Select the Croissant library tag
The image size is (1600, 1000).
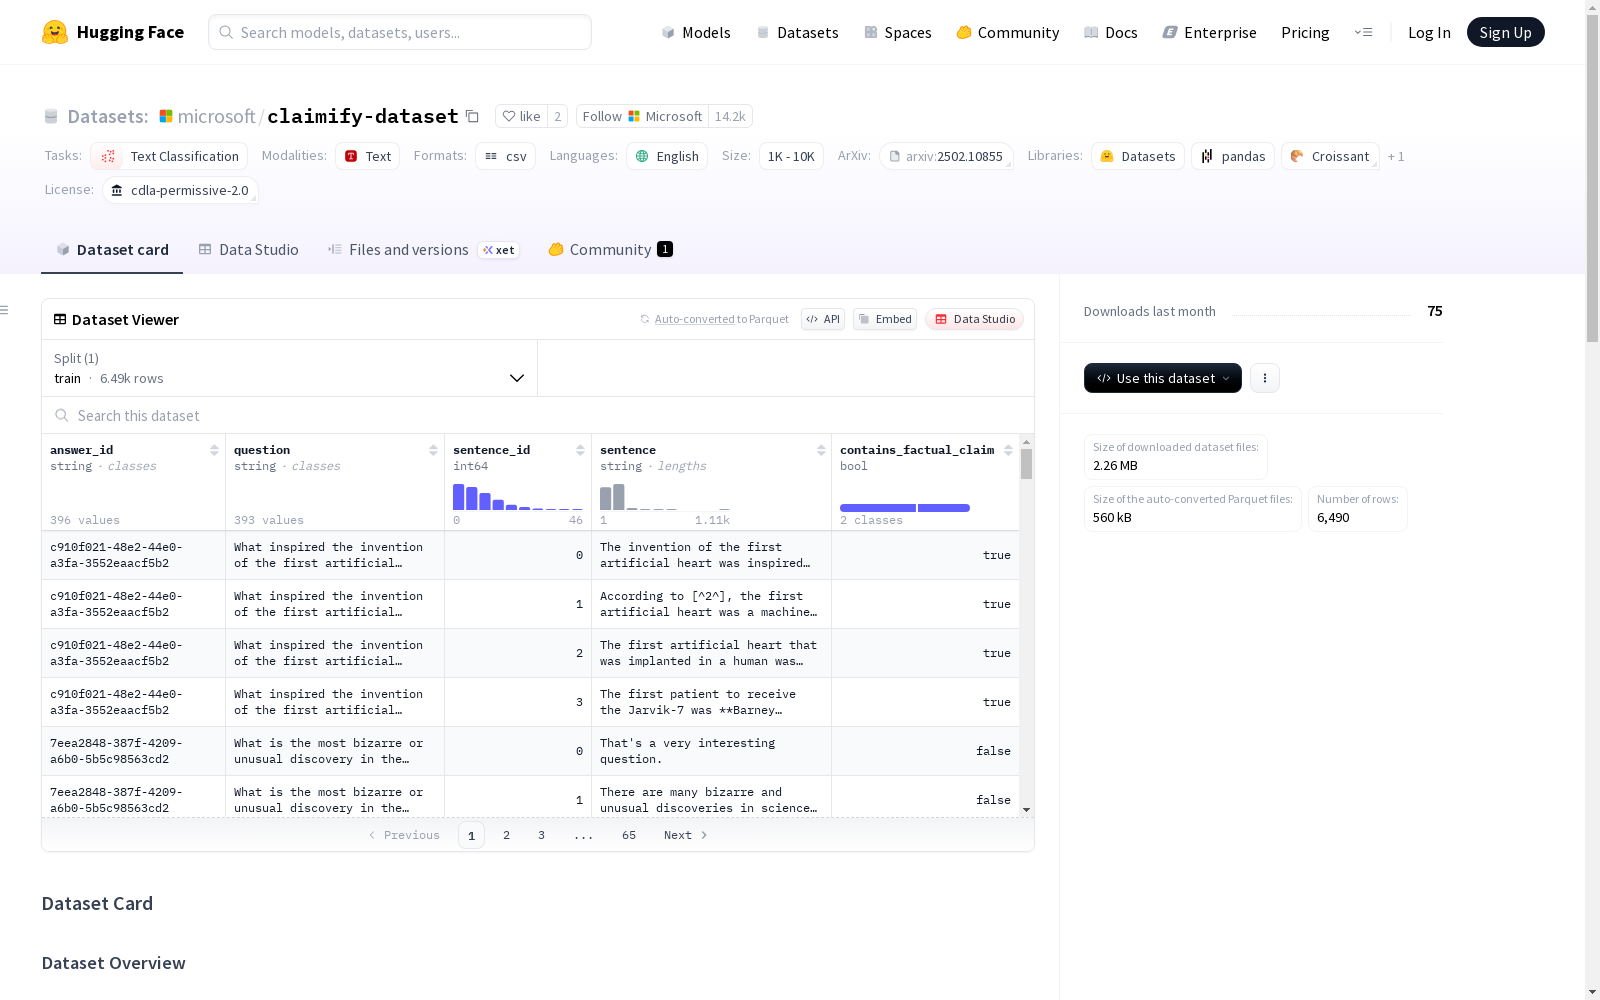[x=1330, y=156]
